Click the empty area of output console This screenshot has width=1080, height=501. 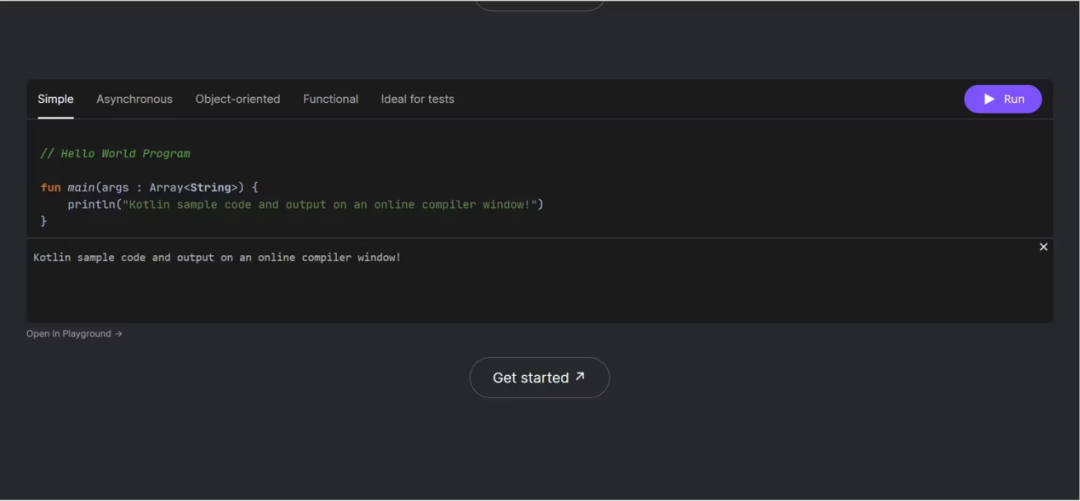point(540,295)
